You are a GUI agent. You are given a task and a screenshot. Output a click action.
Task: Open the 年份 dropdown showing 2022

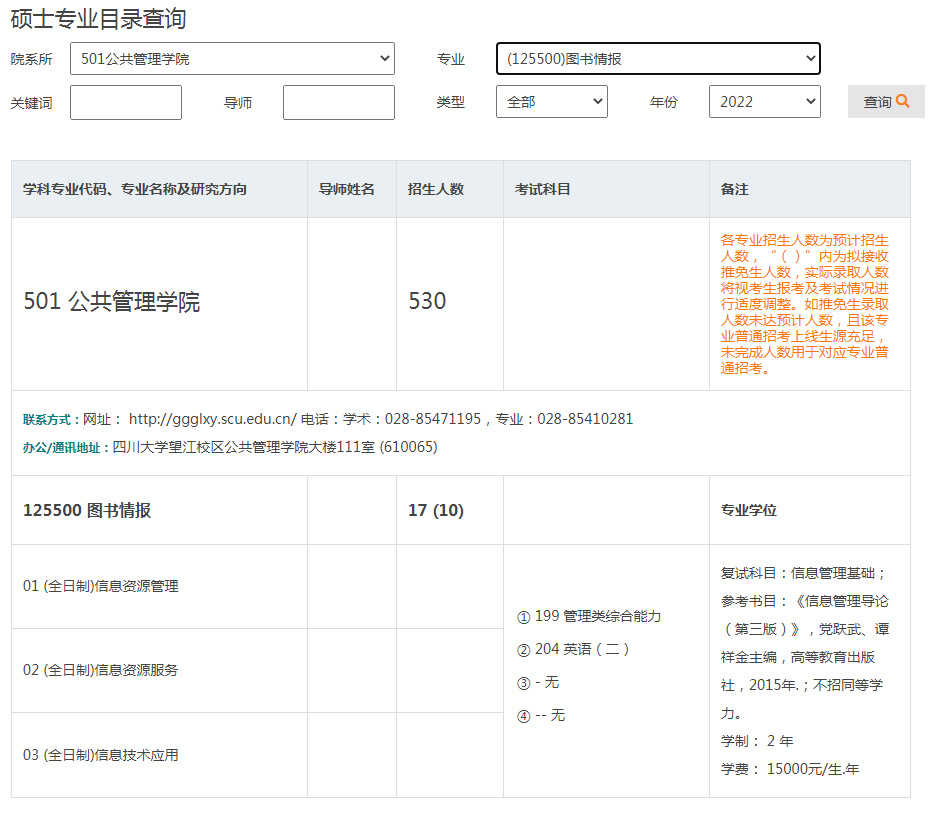click(x=764, y=101)
